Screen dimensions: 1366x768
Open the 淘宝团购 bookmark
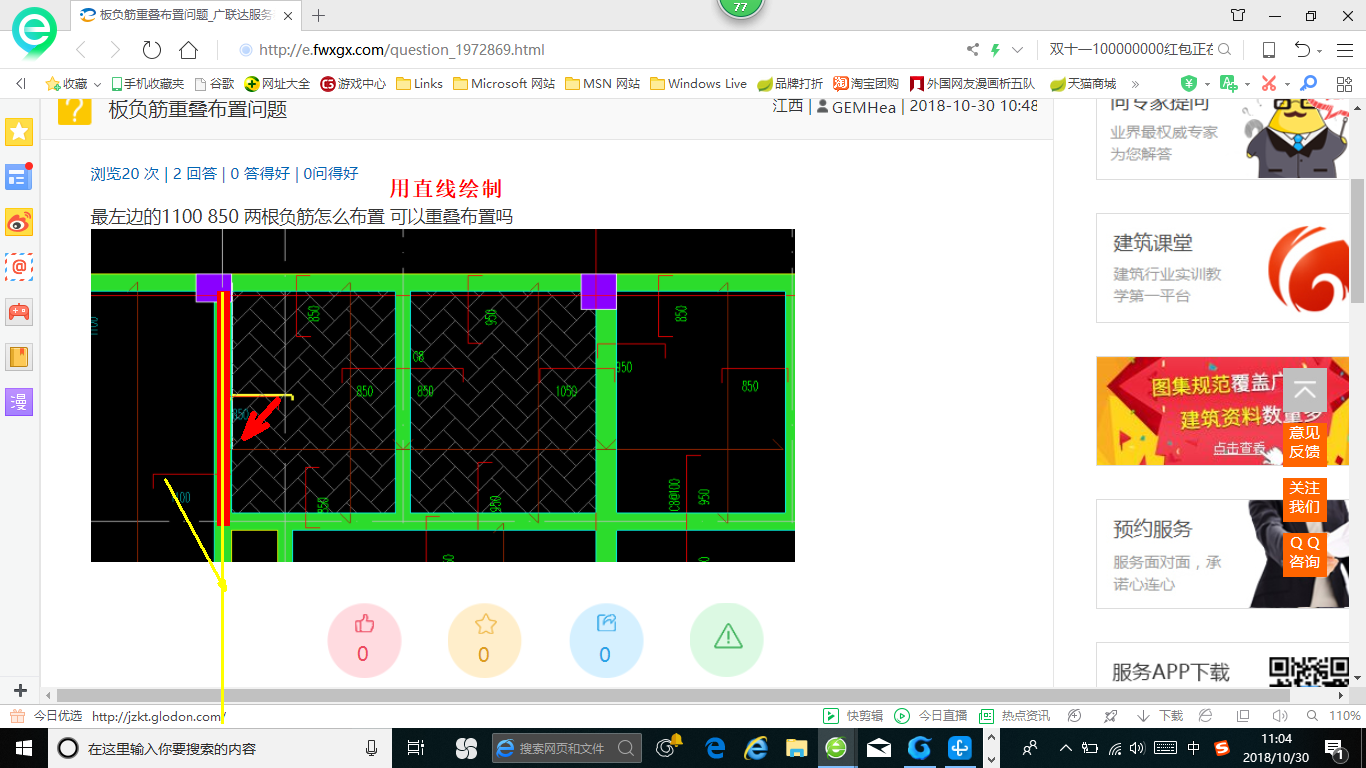(x=866, y=84)
